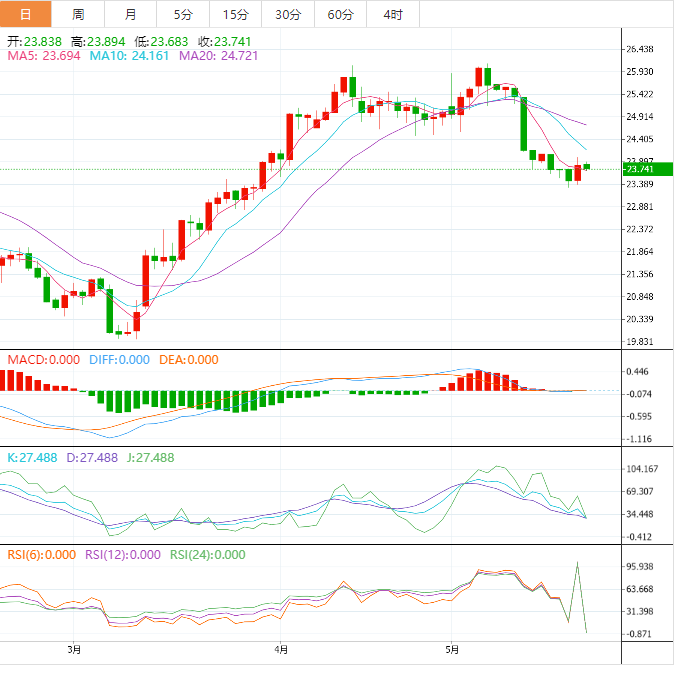Click the 63.668 RSI axis label
Screen dimensions: 677x673
coord(640,589)
